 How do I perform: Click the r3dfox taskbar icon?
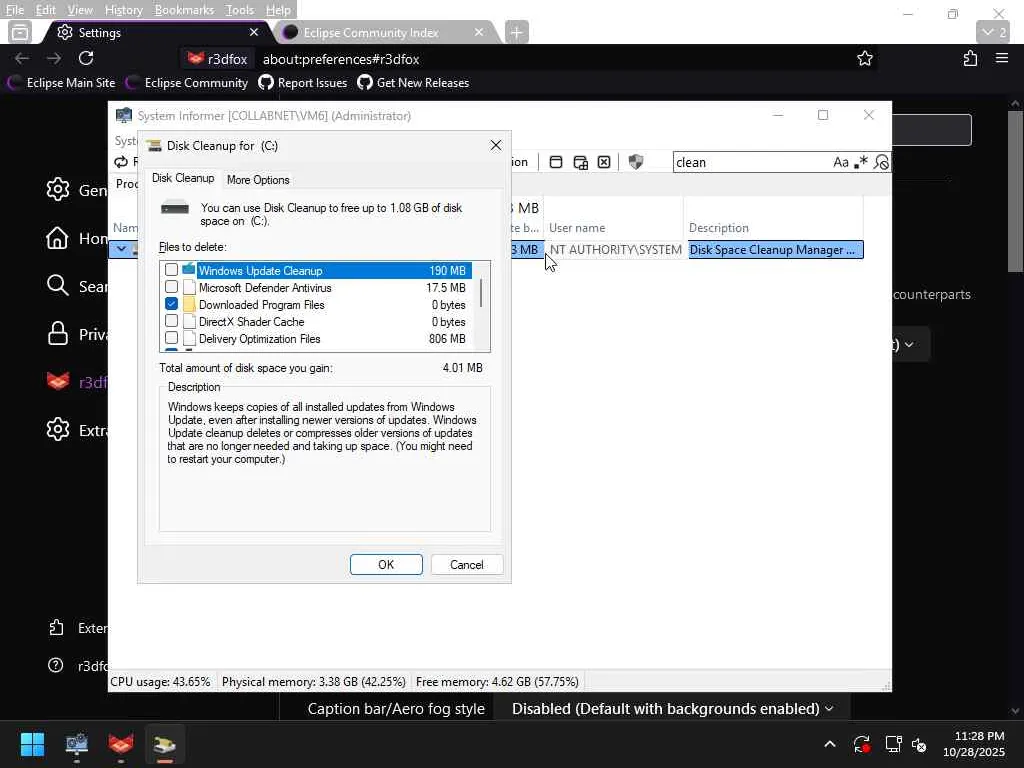(121, 744)
